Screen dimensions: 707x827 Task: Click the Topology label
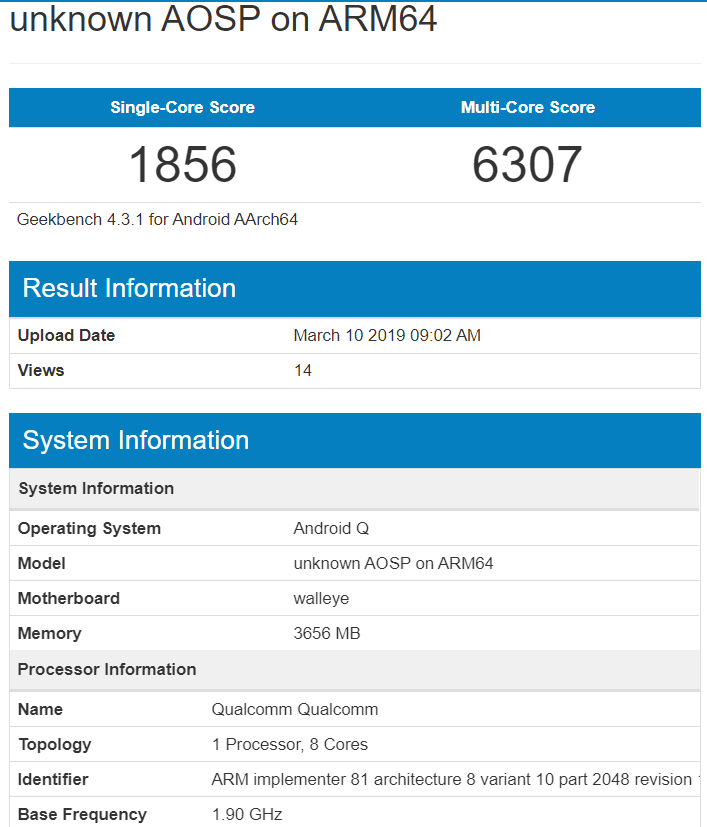tap(55, 745)
